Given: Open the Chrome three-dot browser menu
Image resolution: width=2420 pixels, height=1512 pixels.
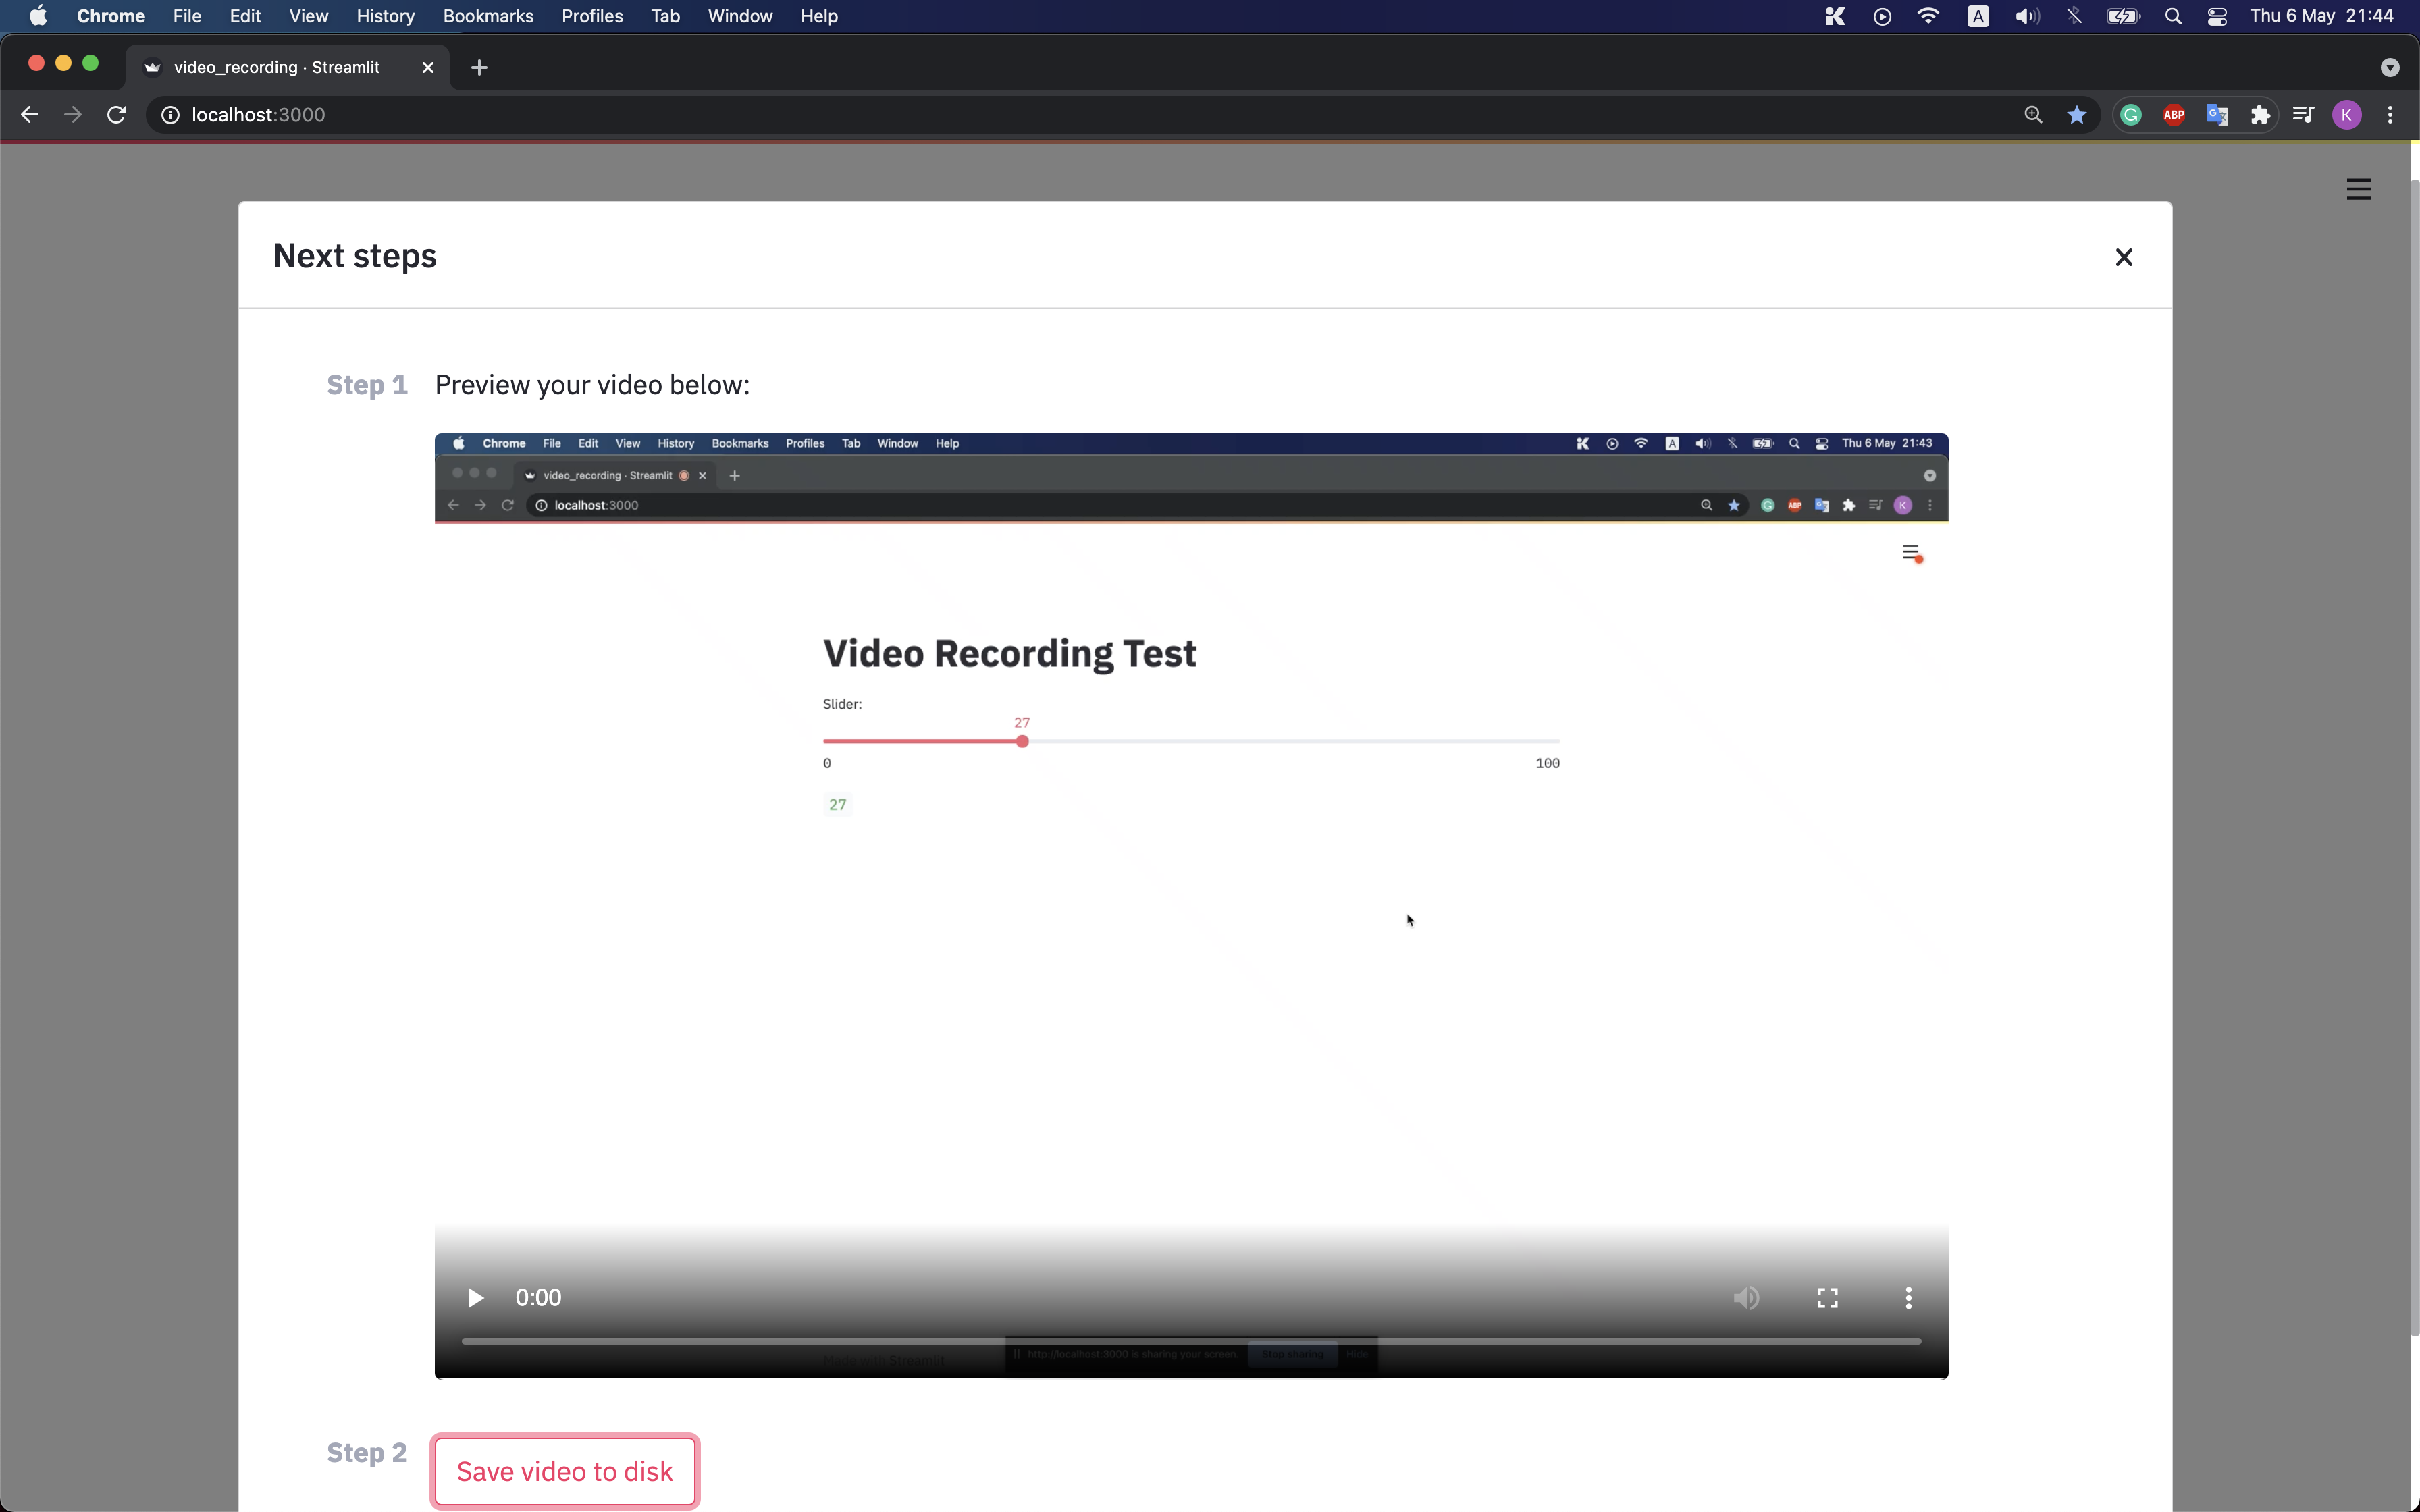Looking at the screenshot, I should click(2390, 114).
